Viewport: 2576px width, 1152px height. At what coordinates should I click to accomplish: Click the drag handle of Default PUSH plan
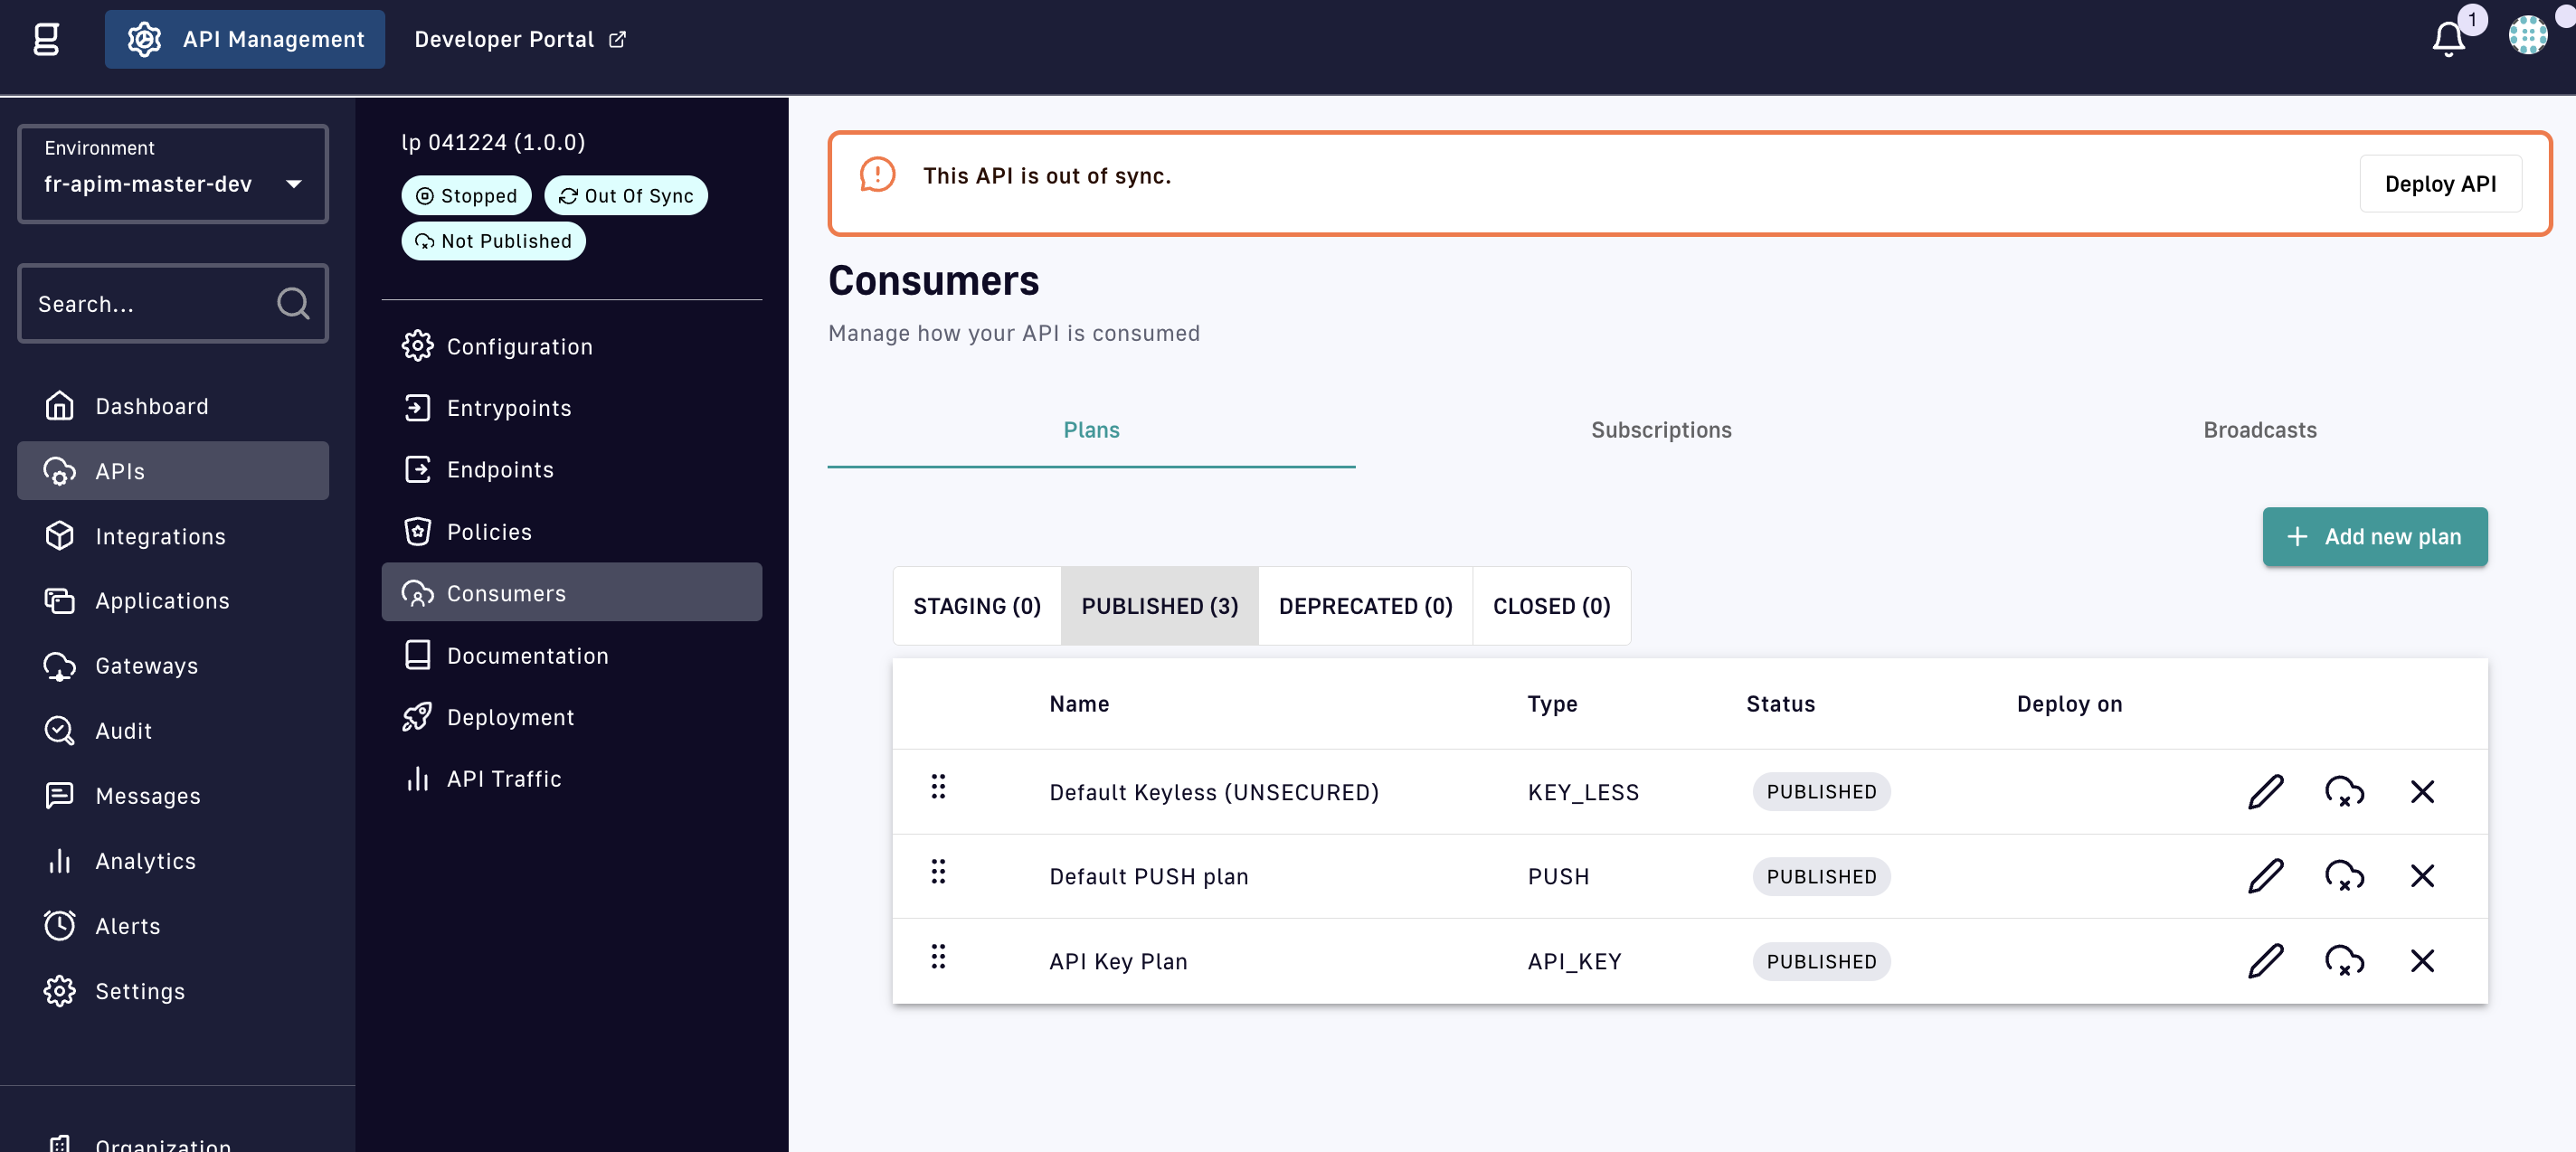(x=937, y=872)
